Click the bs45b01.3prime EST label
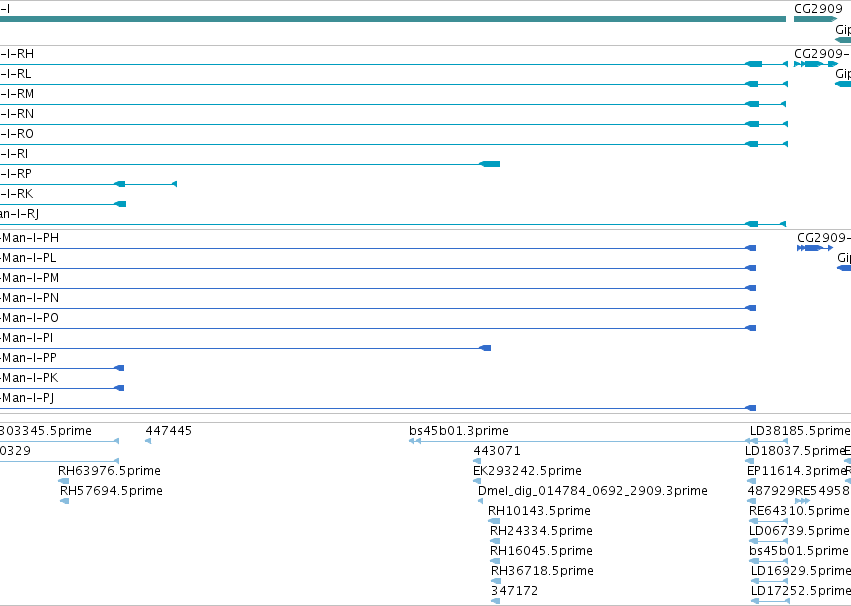The image size is (851, 606). point(459,431)
